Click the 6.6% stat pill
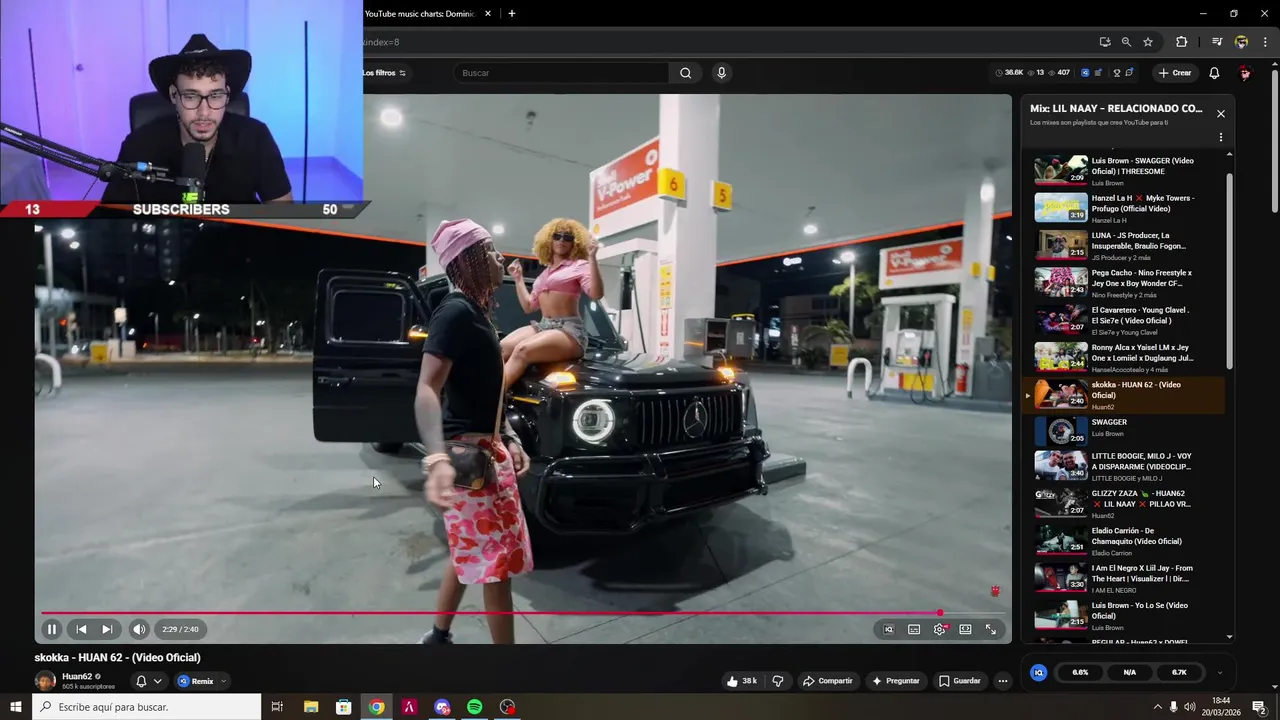1280x720 pixels. point(1080,673)
